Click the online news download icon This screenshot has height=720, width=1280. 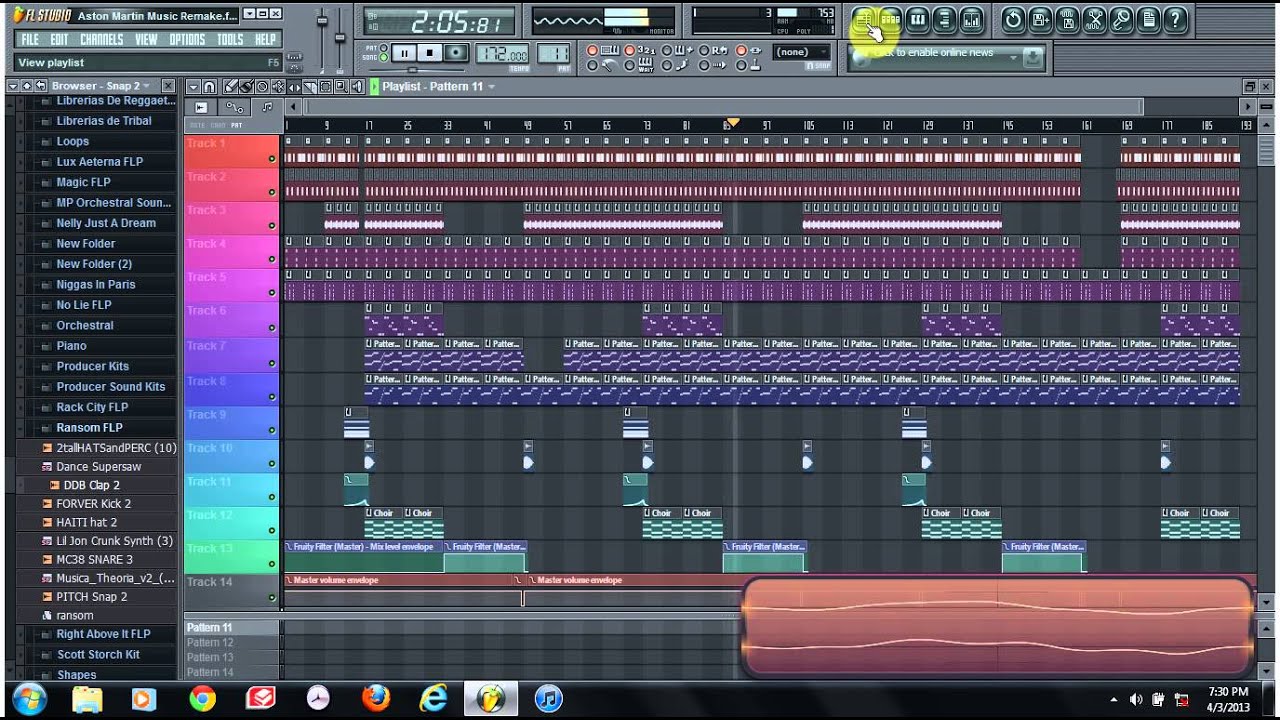click(1033, 58)
